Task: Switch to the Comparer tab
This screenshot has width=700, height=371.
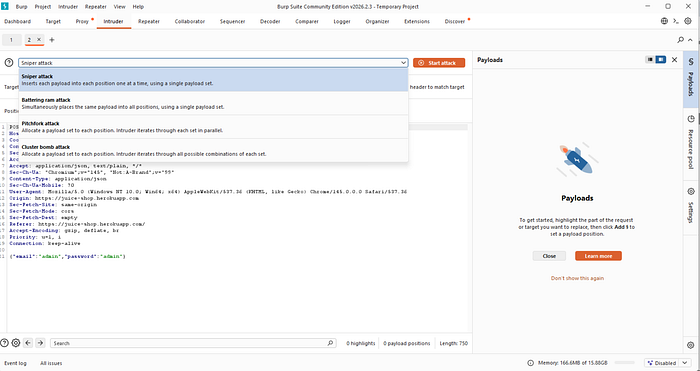Action: [x=307, y=21]
